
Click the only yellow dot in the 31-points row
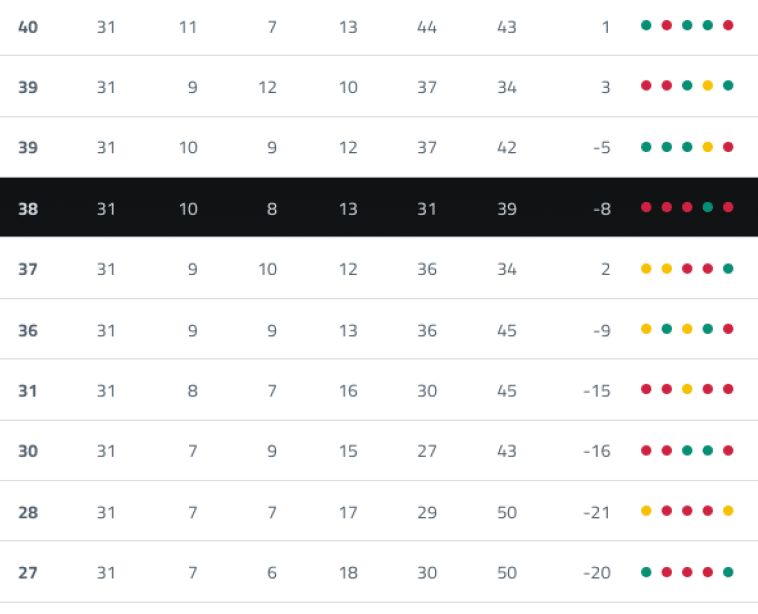(687, 390)
